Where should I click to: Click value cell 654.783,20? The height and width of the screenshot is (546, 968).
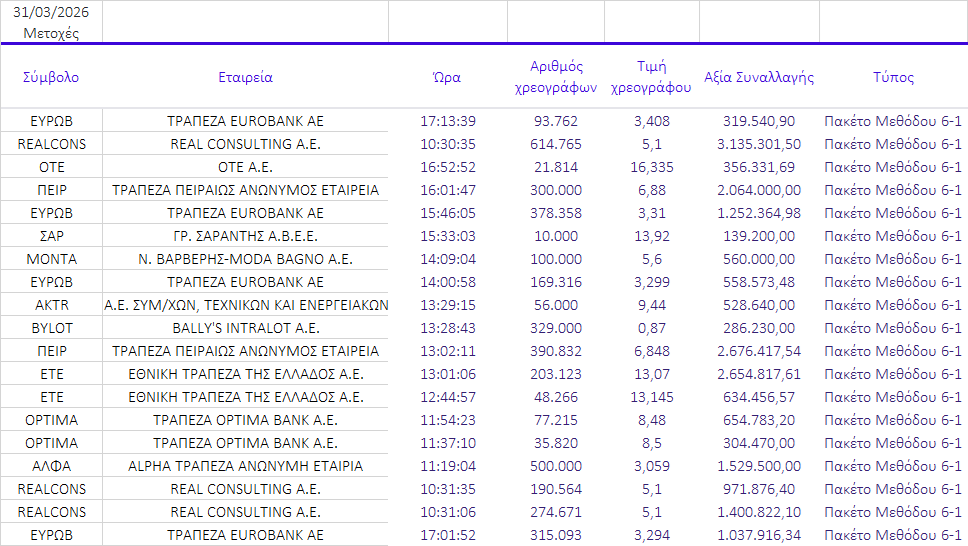(x=759, y=420)
